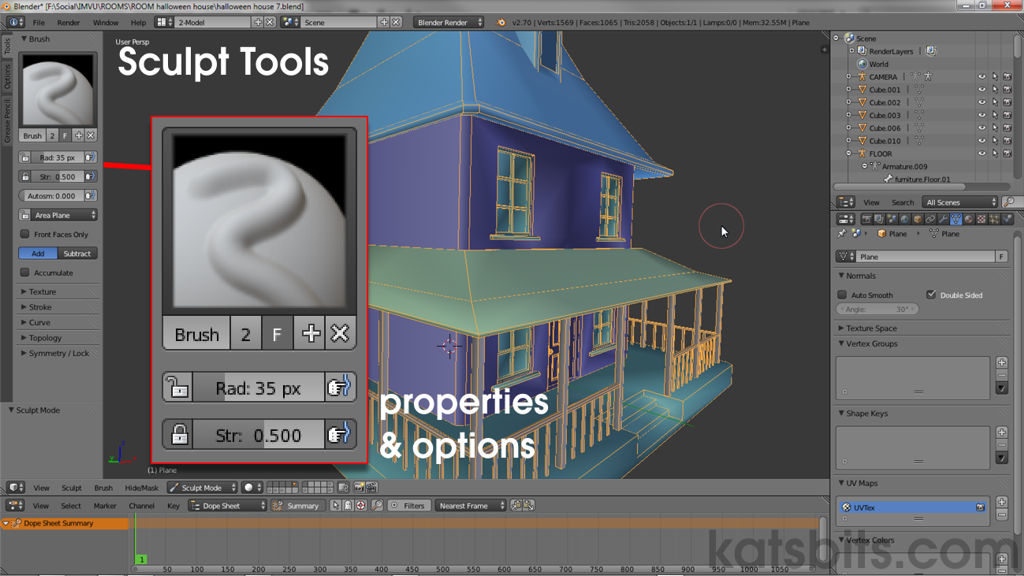
Task: Click the brush strength slider
Action: 57,176
